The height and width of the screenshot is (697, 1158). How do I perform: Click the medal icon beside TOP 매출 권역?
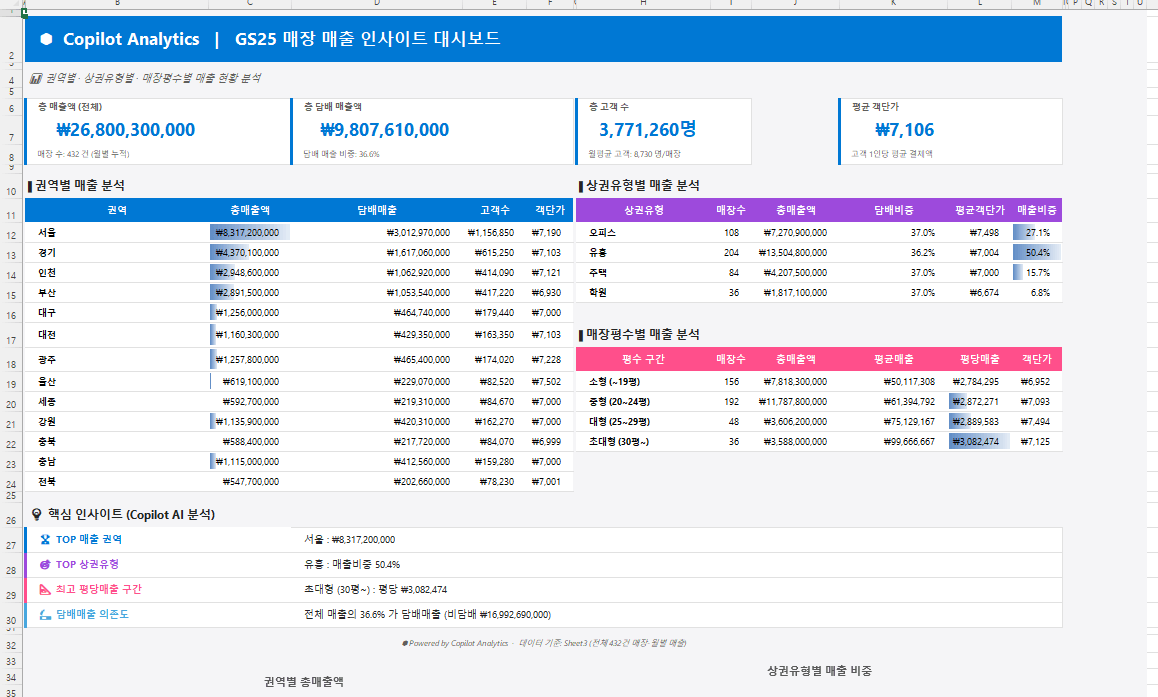click(x=45, y=540)
